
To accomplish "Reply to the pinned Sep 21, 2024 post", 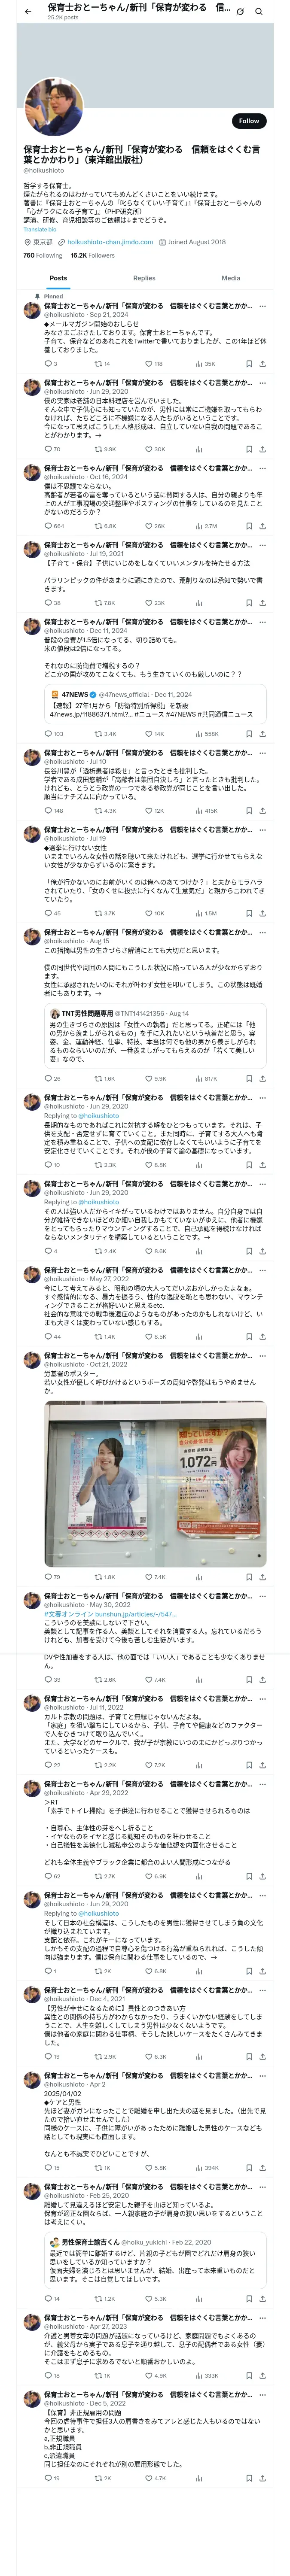I will tap(47, 364).
